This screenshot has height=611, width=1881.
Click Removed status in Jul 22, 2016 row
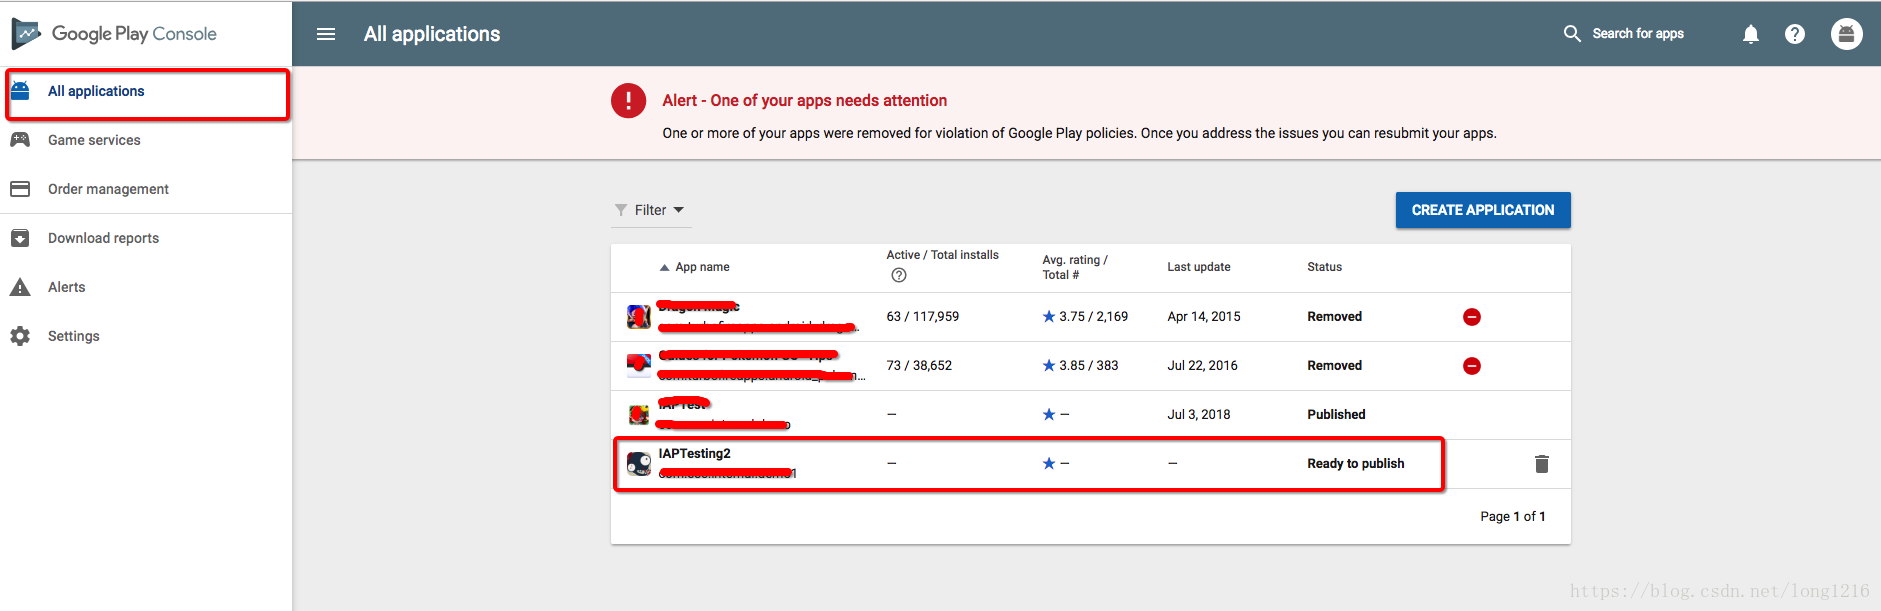(1334, 366)
